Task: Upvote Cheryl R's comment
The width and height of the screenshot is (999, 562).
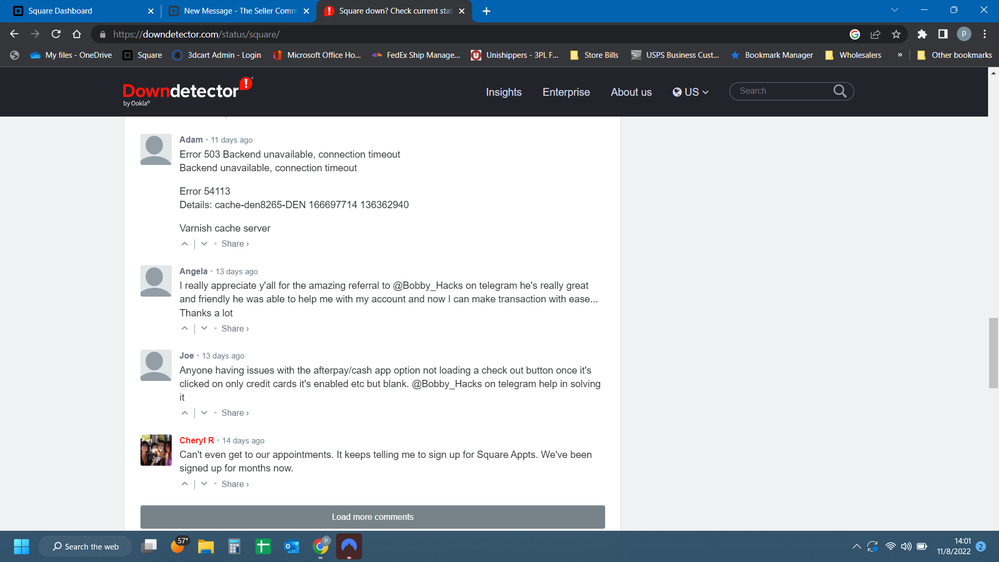Action: 185,484
